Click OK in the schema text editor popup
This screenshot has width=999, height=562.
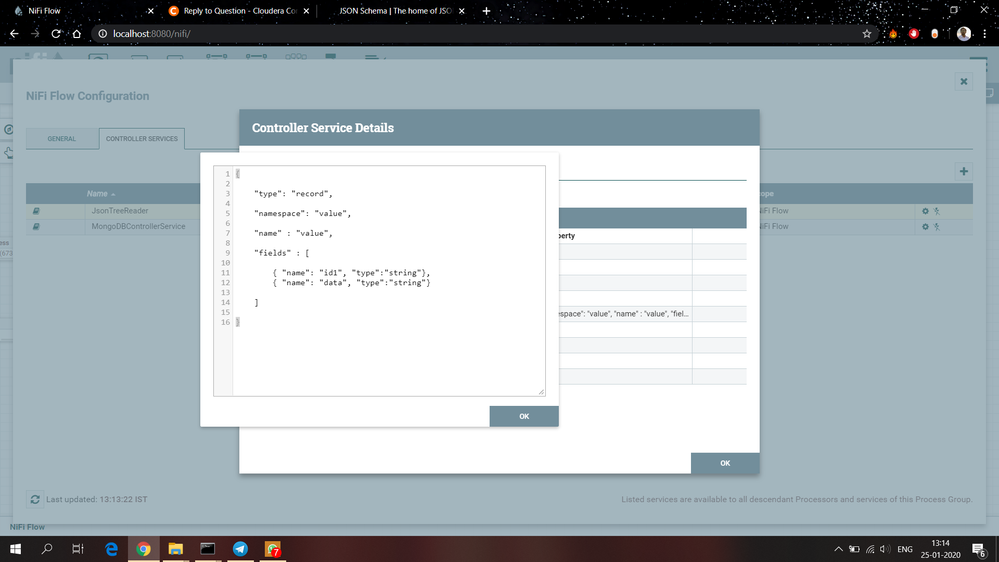(x=524, y=416)
